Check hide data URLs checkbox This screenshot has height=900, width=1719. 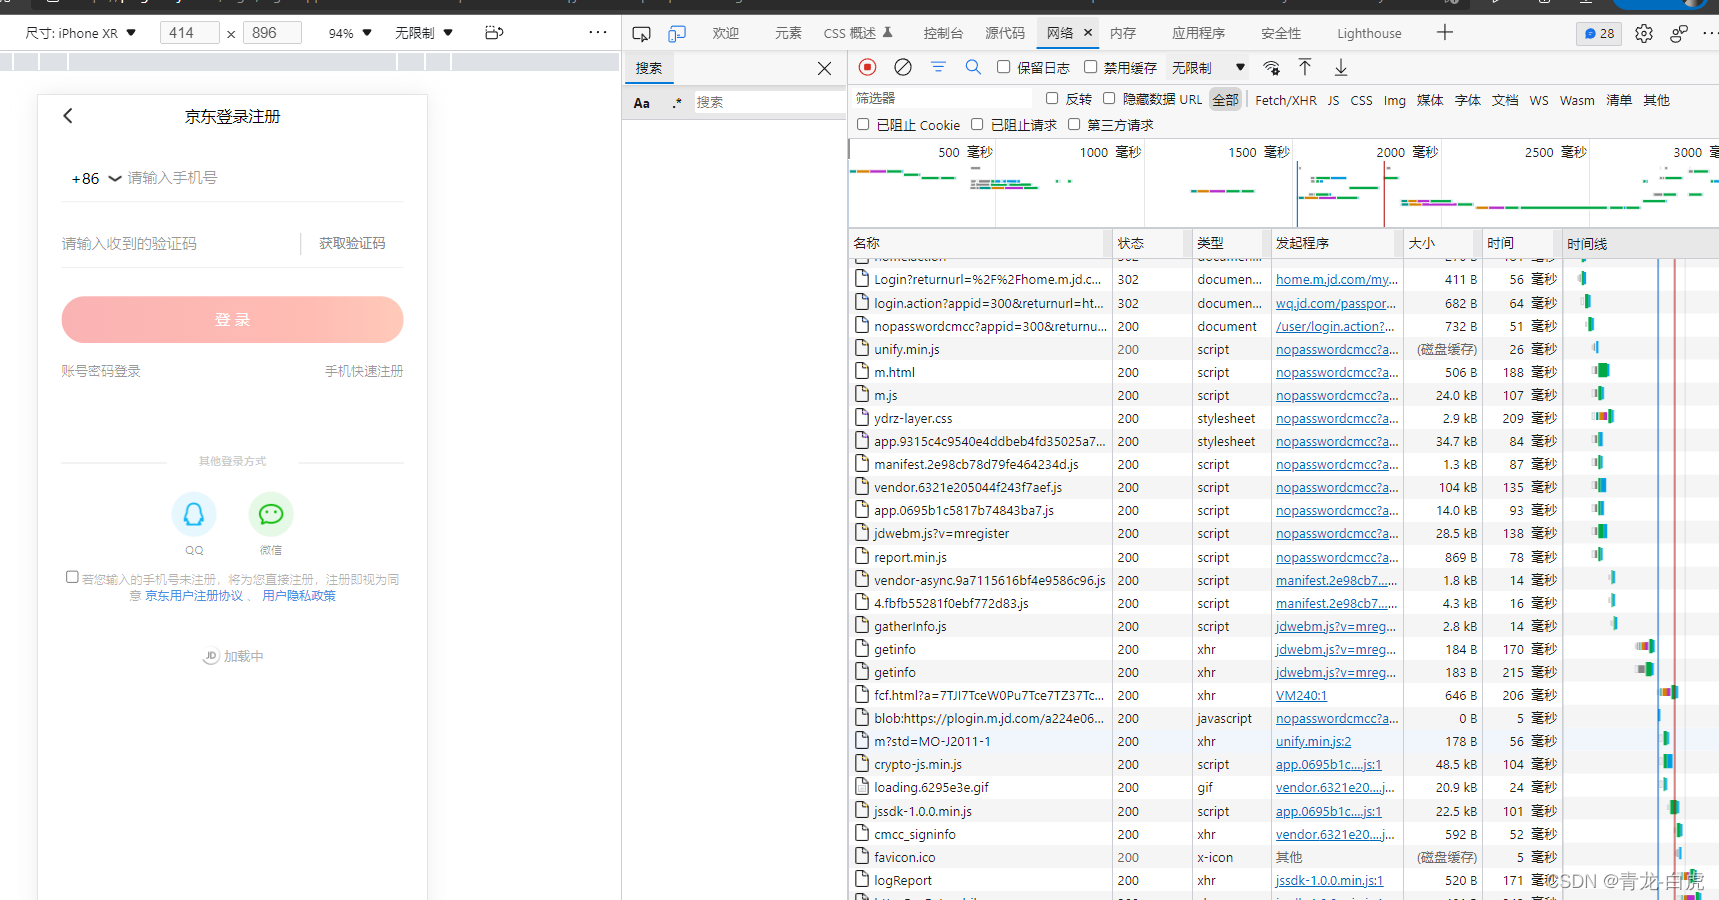pos(1109,98)
